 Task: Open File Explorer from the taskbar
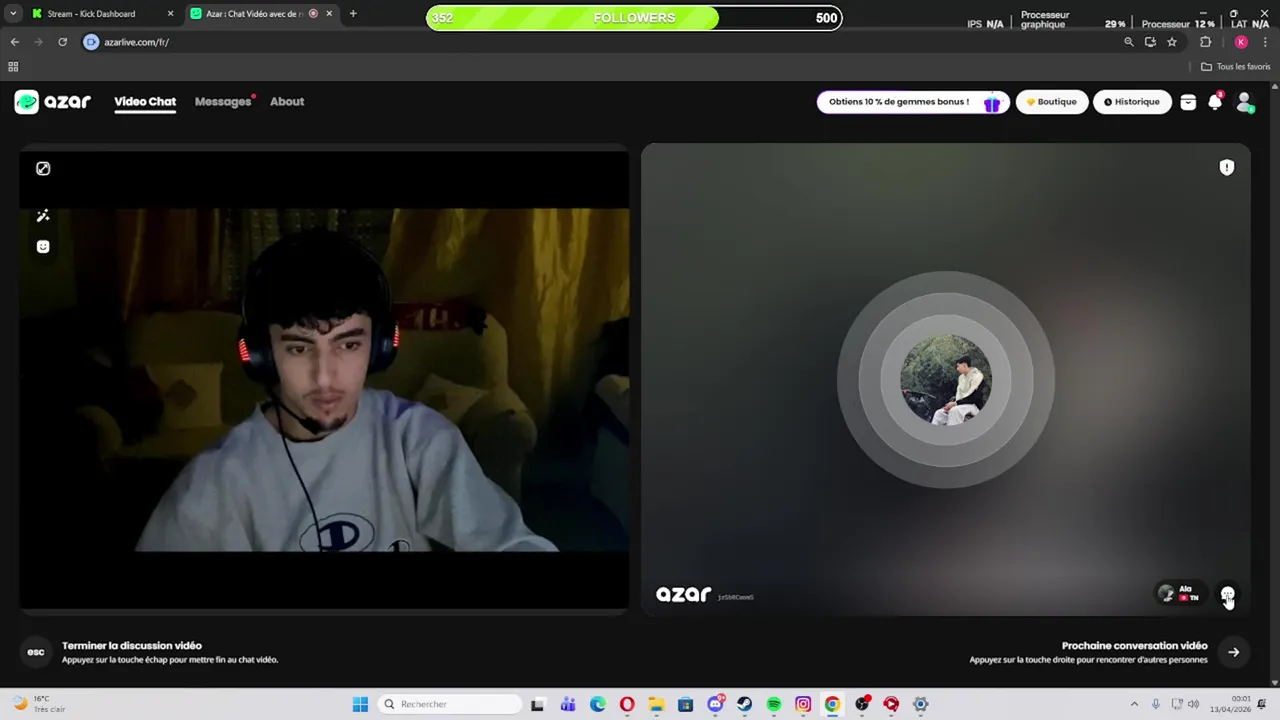coord(656,704)
